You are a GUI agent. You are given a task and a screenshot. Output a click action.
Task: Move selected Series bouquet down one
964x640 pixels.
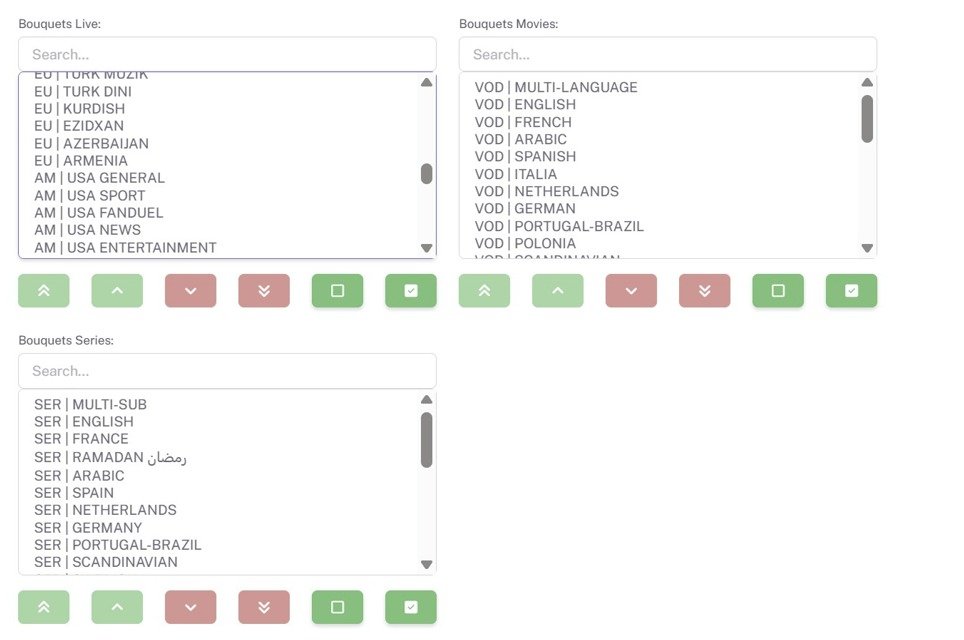coord(191,607)
